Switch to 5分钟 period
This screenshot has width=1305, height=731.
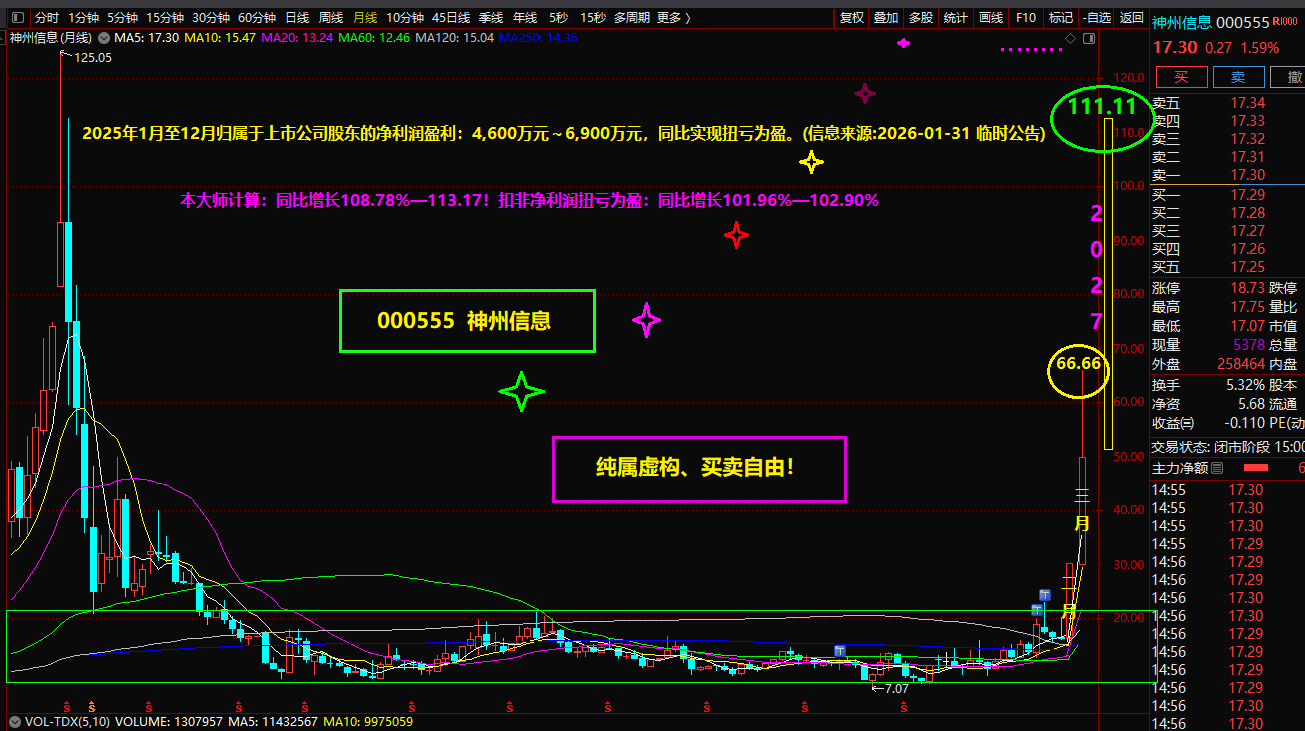[122, 18]
